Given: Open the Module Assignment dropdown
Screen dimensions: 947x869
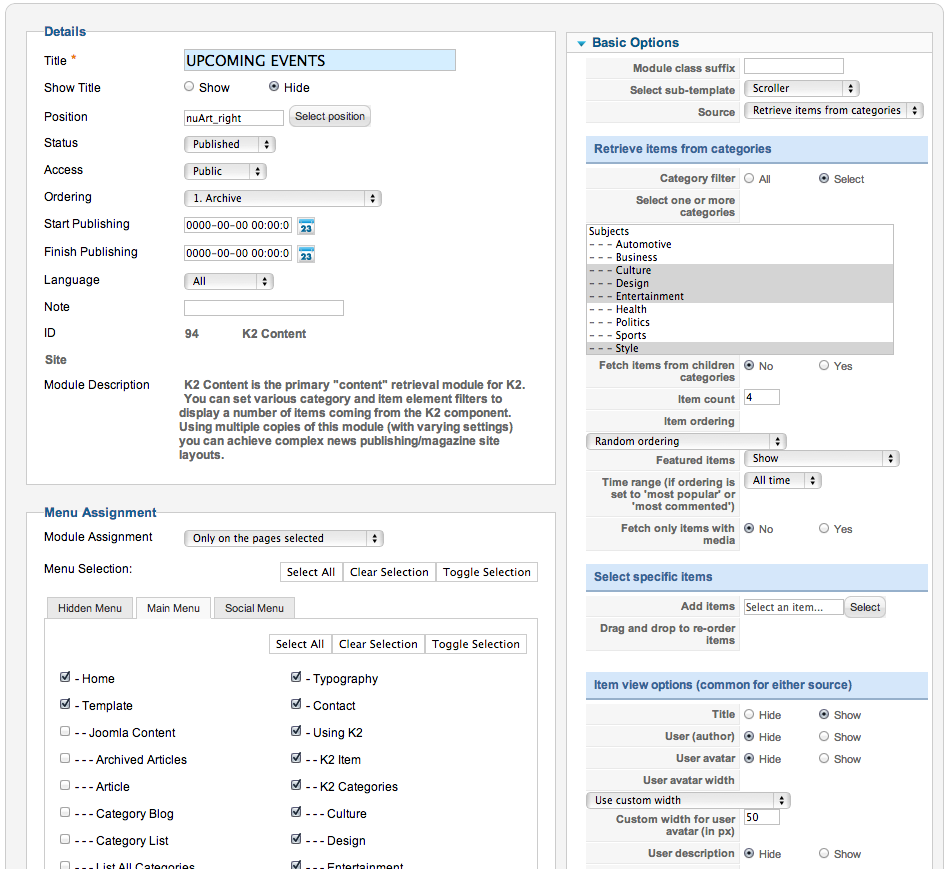Looking at the screenshot, I should pyautogui.click(x=284, y=538).
